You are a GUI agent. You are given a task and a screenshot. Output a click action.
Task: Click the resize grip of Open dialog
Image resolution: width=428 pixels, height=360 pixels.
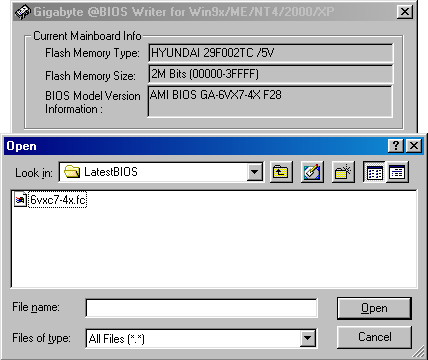[418, 353]
